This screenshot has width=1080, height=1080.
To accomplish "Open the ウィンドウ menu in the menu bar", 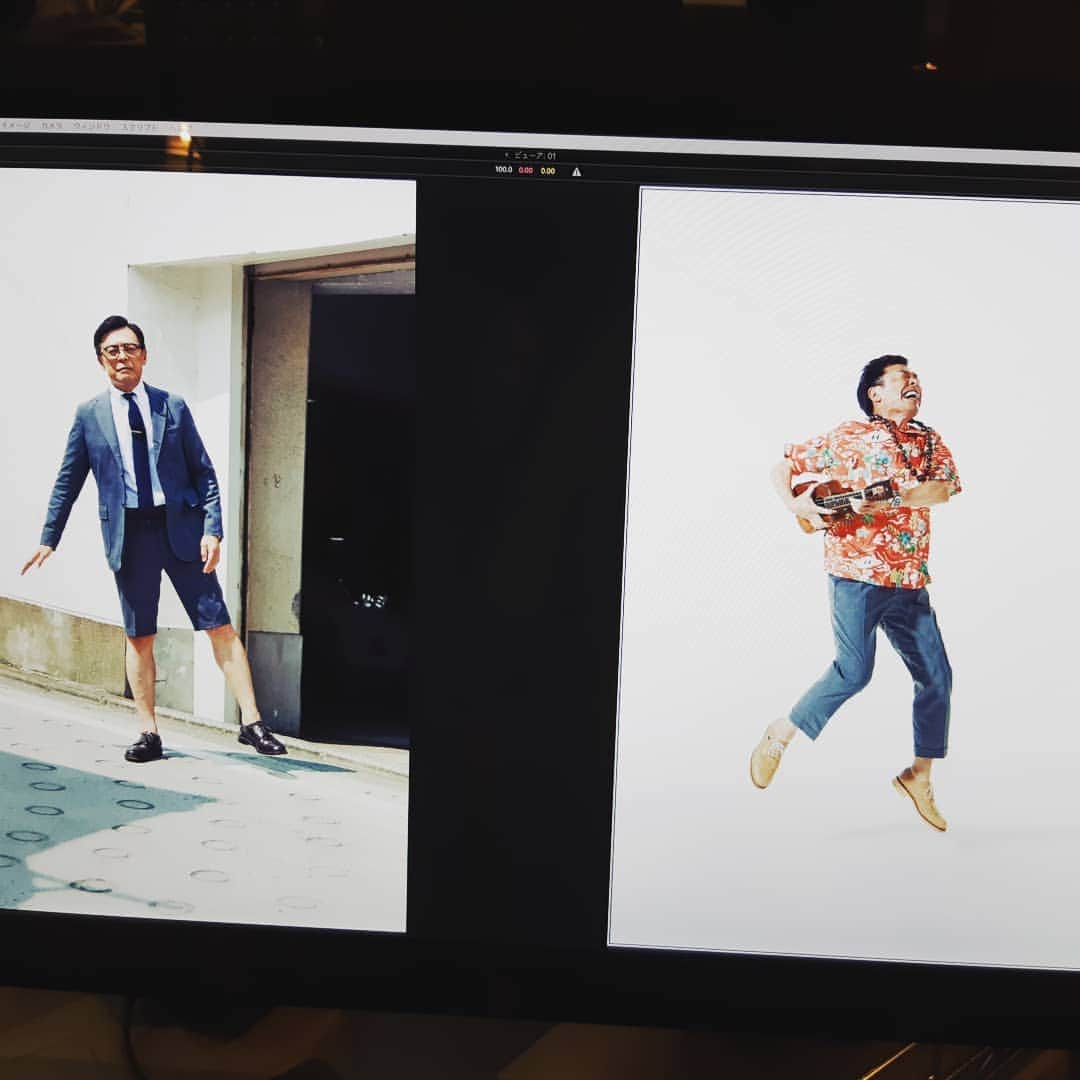I will 92,126.
